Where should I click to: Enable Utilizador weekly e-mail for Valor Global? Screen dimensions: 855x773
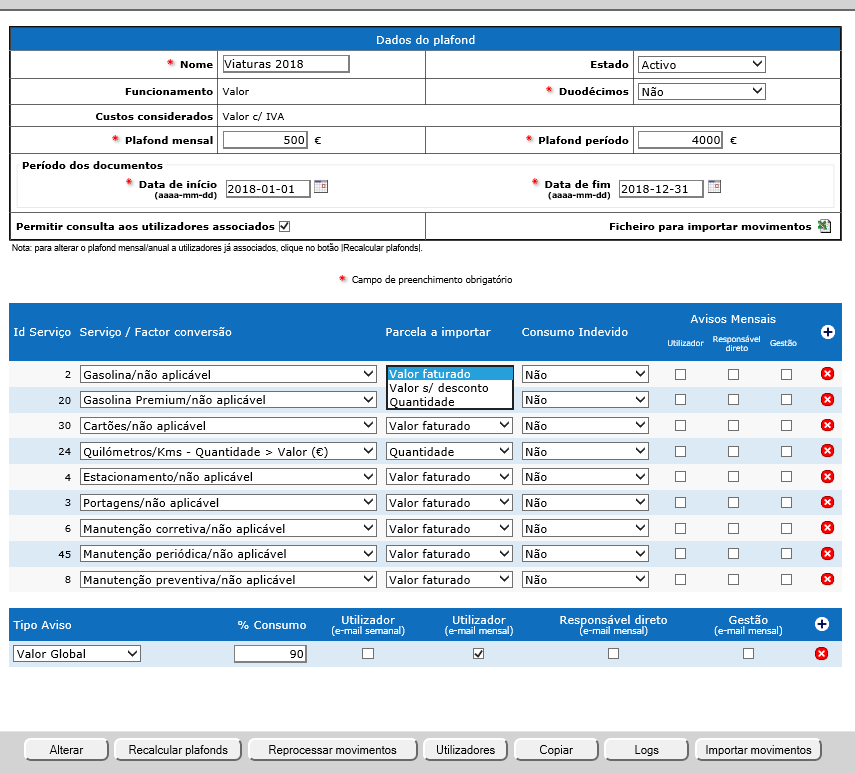click(x=368, y=653)
